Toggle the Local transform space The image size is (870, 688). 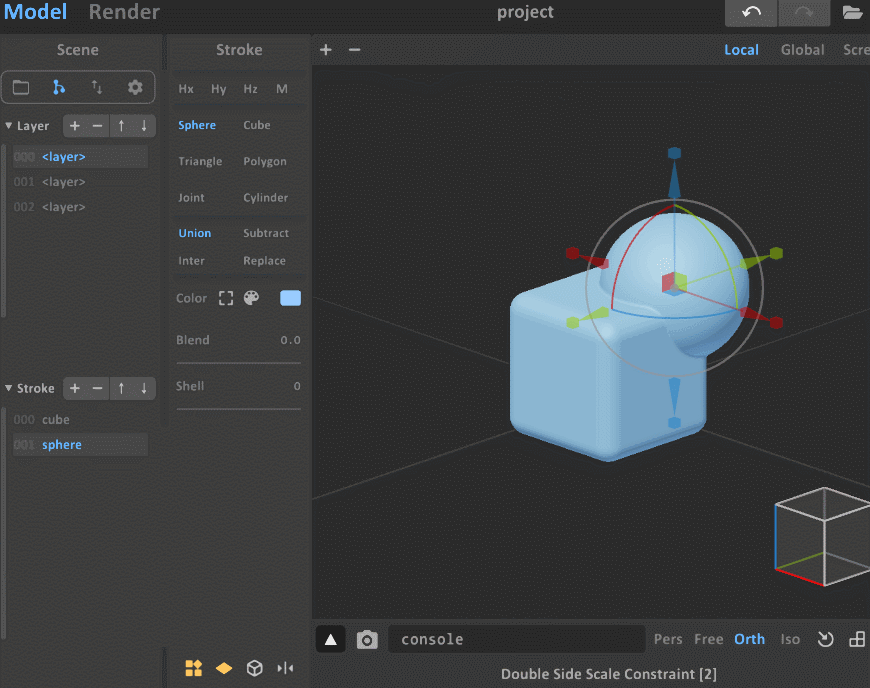741,50
